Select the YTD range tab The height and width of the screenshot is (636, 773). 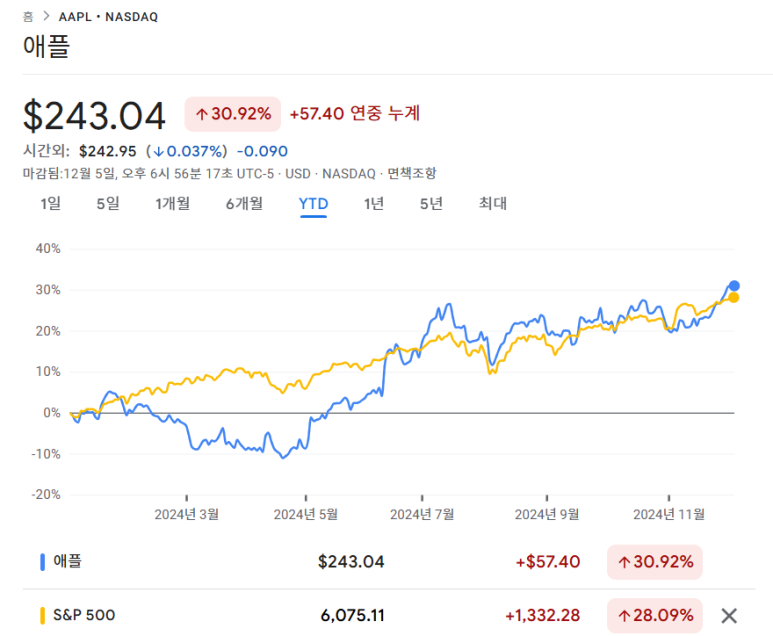[x=314, y=204]
